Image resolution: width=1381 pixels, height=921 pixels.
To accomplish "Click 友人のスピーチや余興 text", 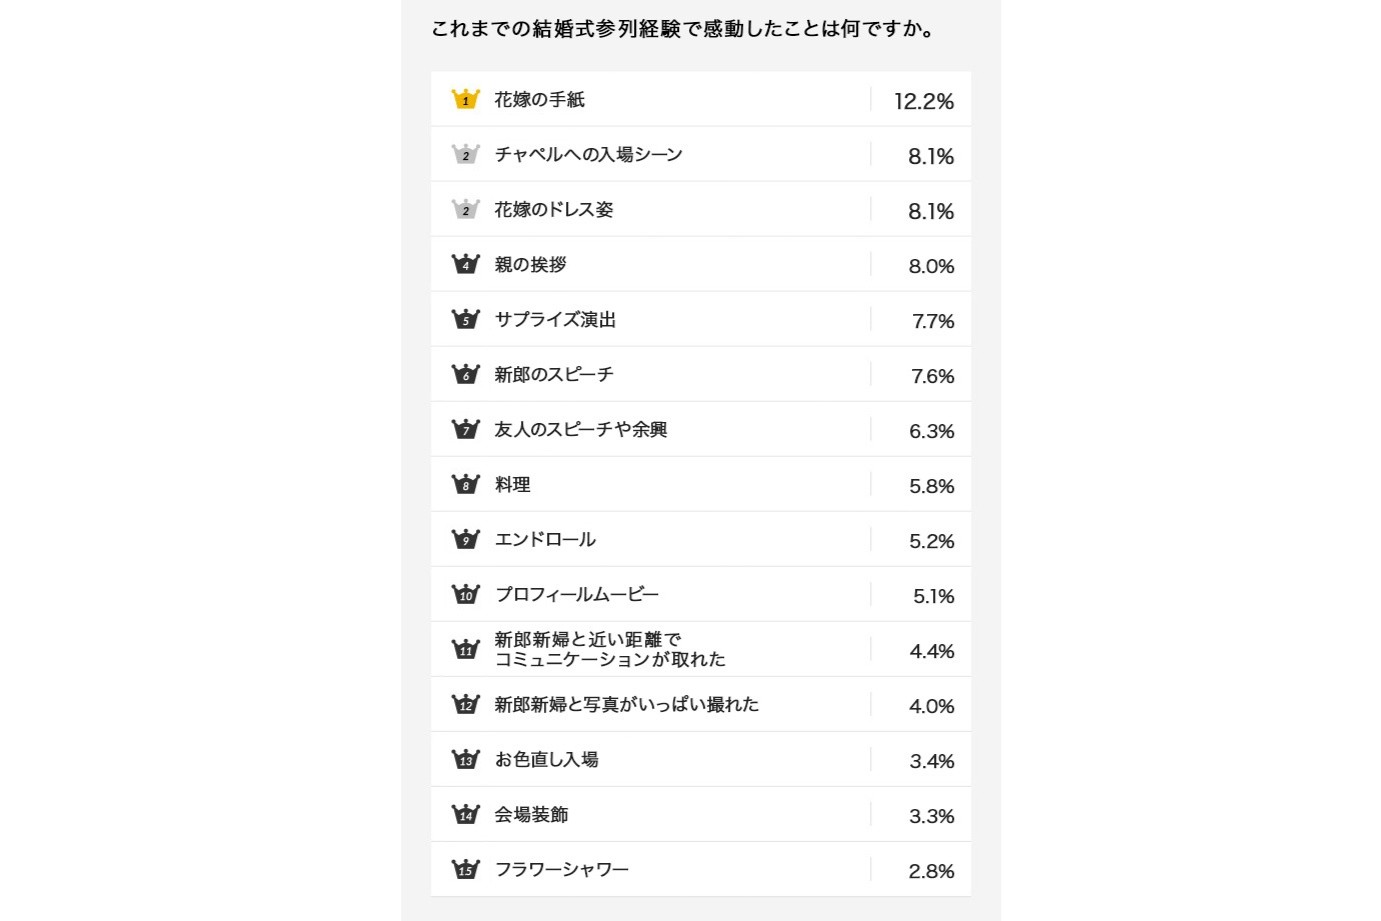I will tap(580, 429).
